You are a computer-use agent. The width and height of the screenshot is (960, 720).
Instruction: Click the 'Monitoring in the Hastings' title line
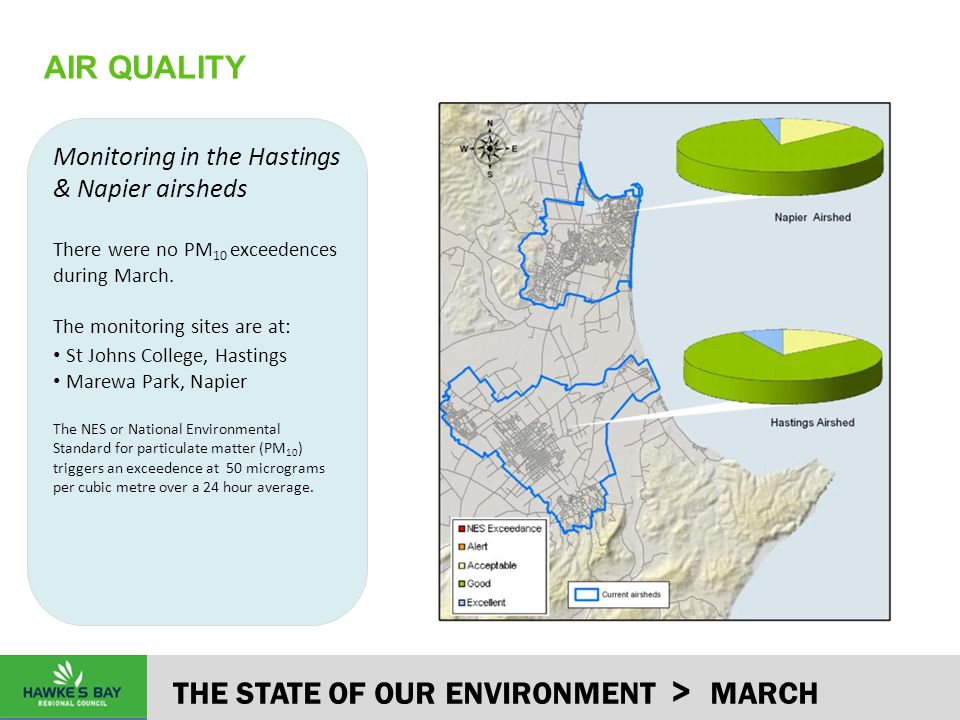197,157
